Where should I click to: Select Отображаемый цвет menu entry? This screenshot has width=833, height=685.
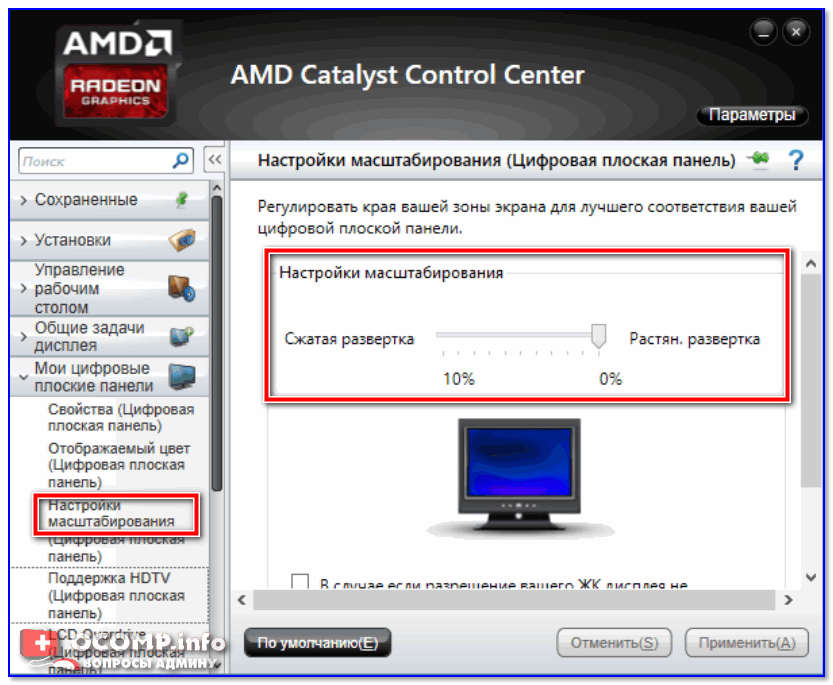119,465
